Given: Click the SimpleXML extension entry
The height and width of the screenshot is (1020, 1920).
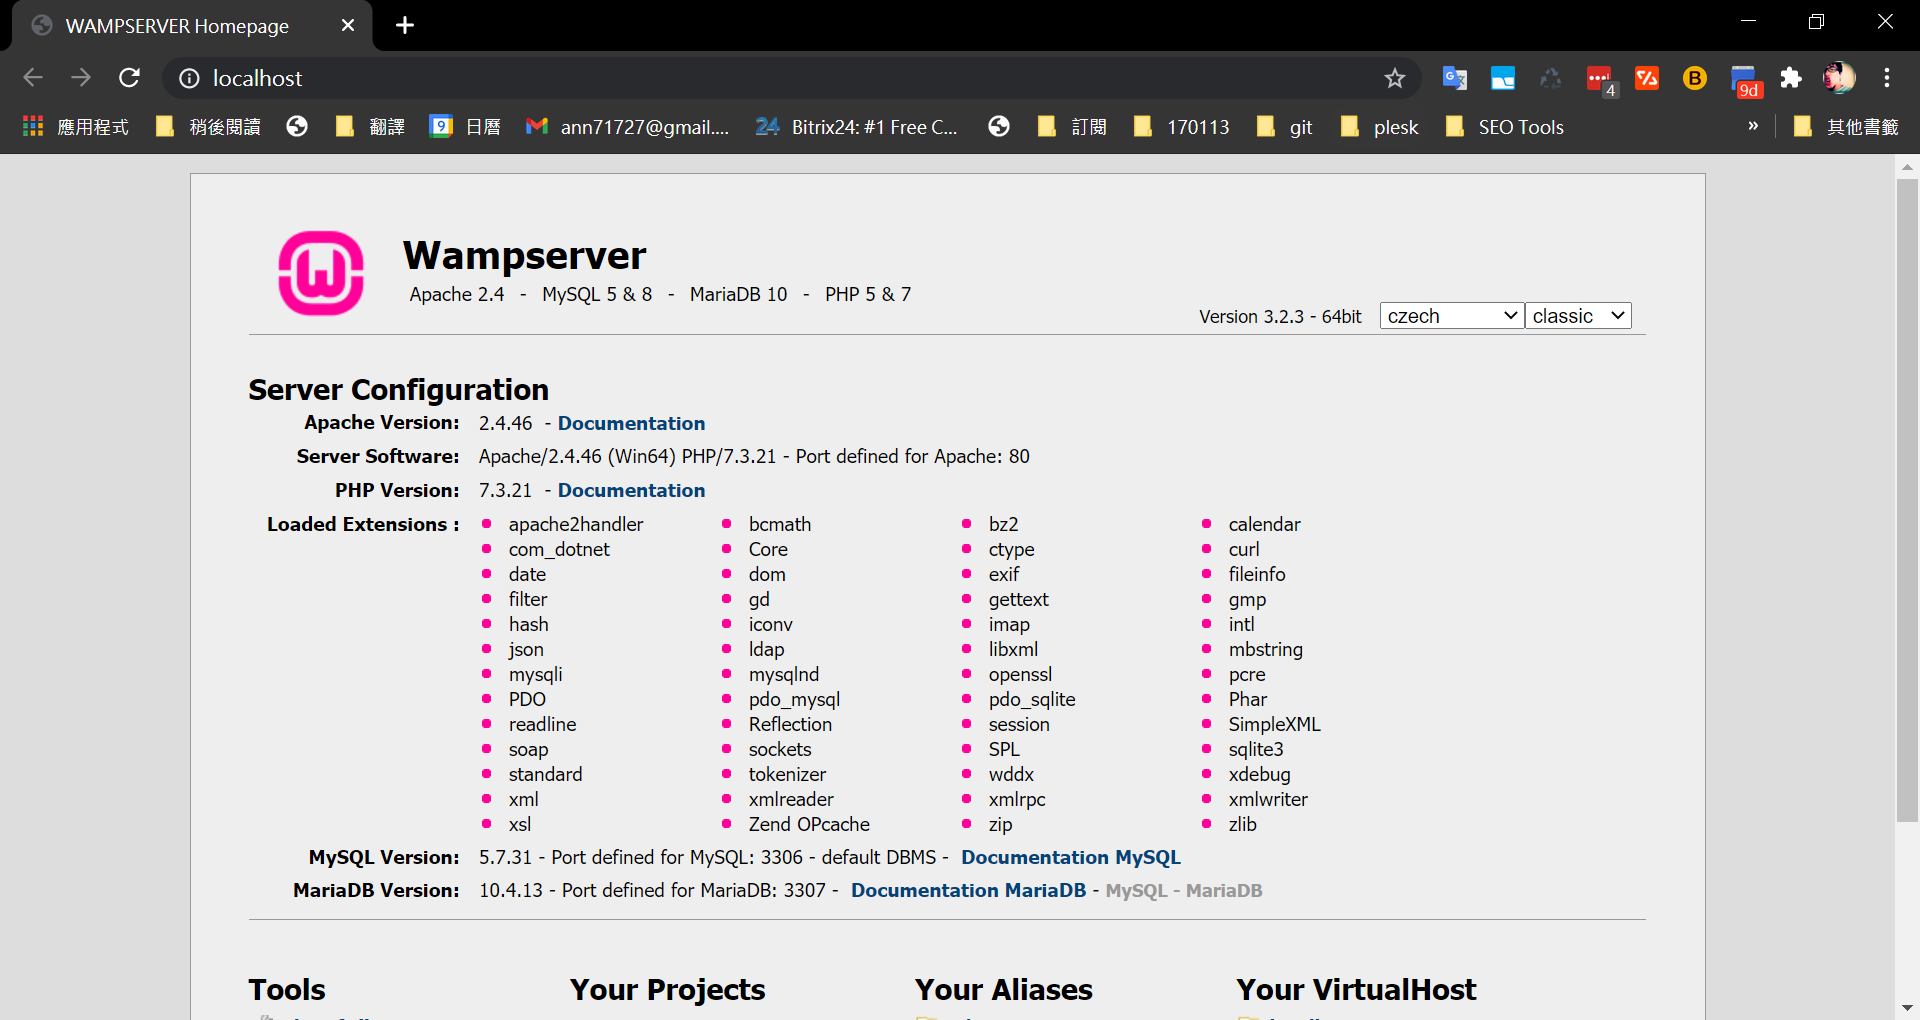Looking at the screenshot, I should 1274,724.
